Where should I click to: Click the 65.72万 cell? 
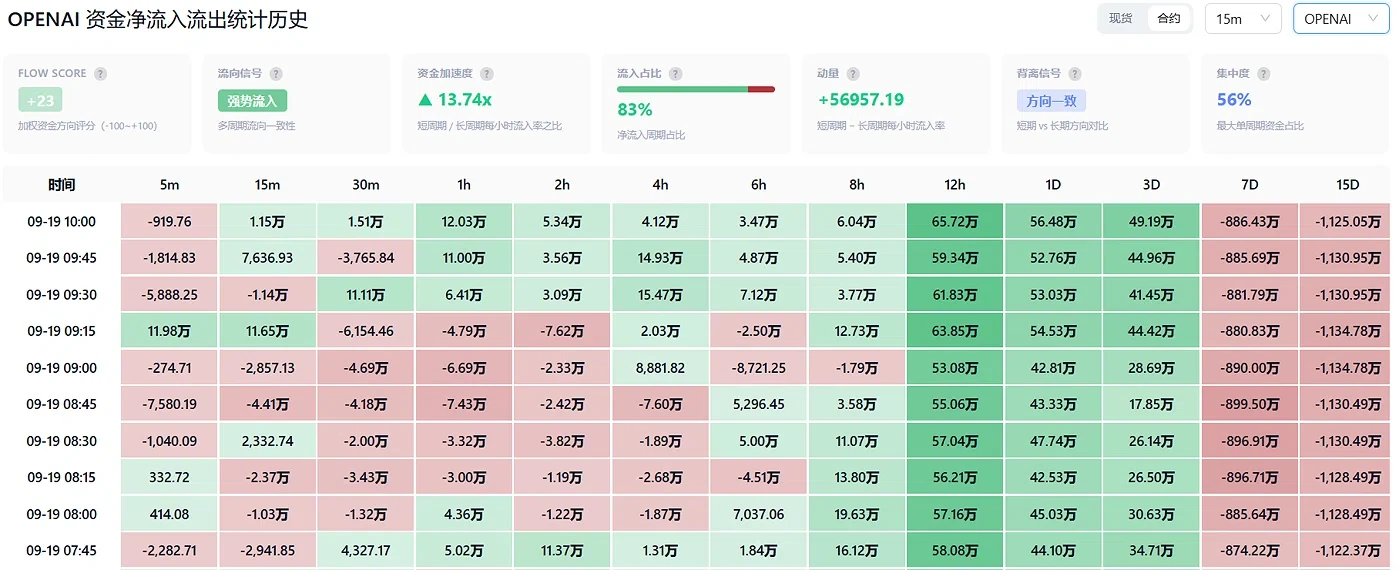[955, 222]
